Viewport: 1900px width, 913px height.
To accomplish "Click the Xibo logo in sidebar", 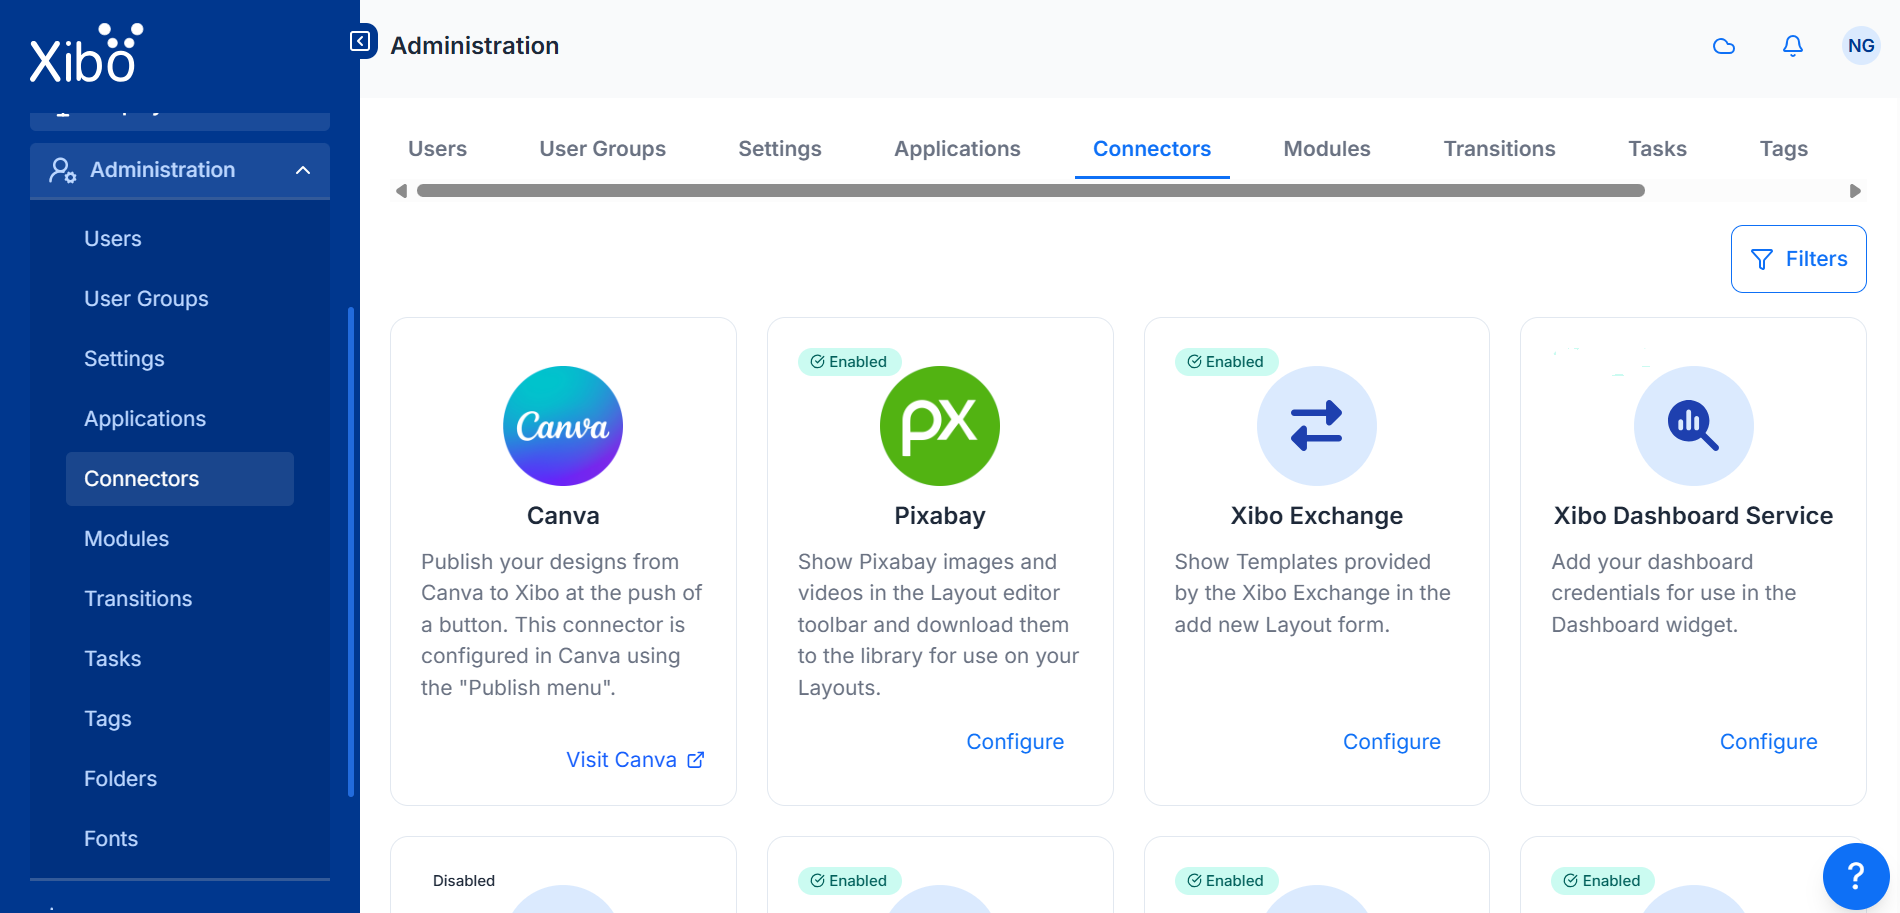I will pyautogui.click(x=86, y=53).
